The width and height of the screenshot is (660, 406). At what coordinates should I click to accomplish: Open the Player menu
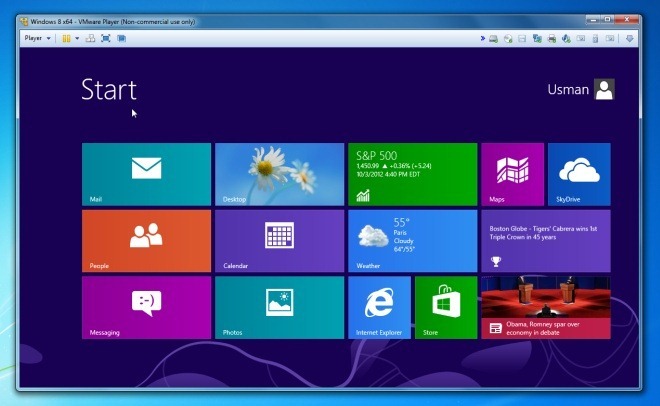pyautogui.click(x=37, y=38)
